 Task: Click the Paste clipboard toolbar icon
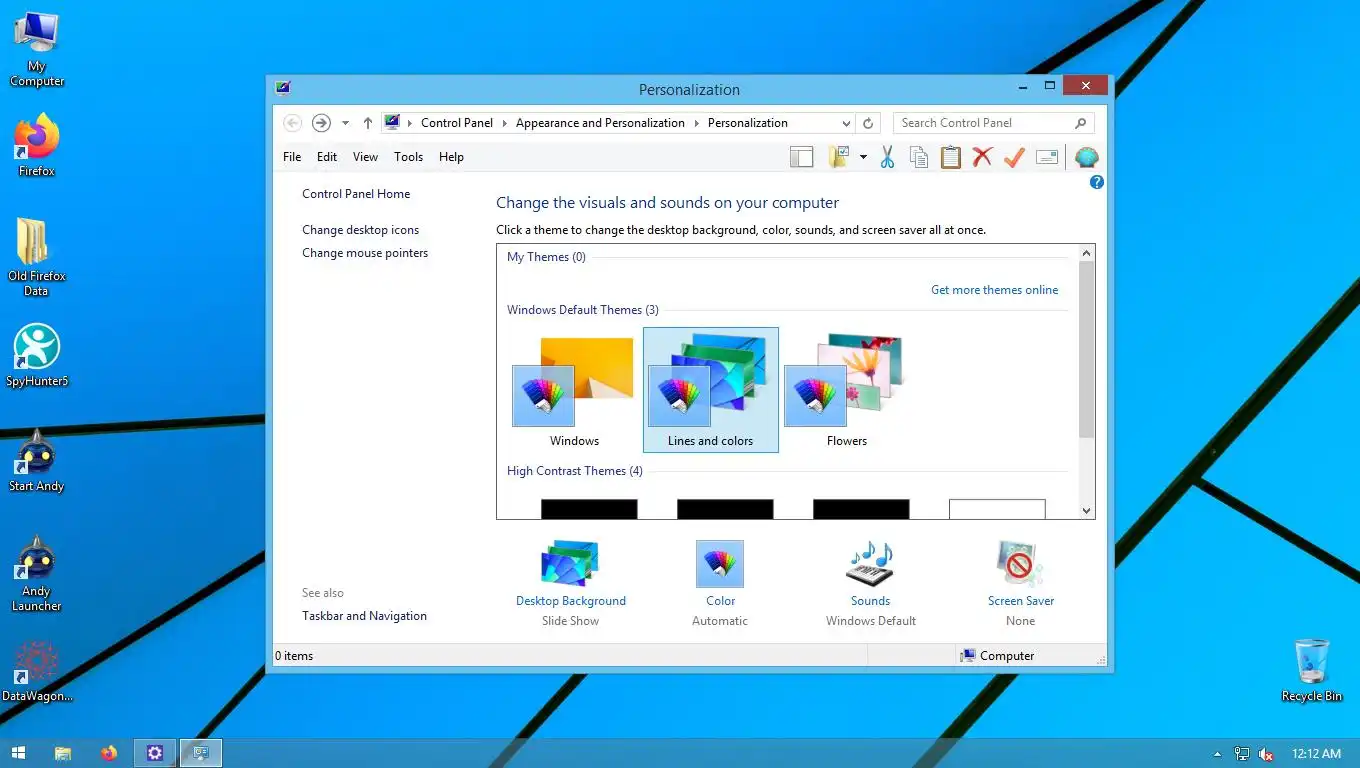tap(950, 157)
